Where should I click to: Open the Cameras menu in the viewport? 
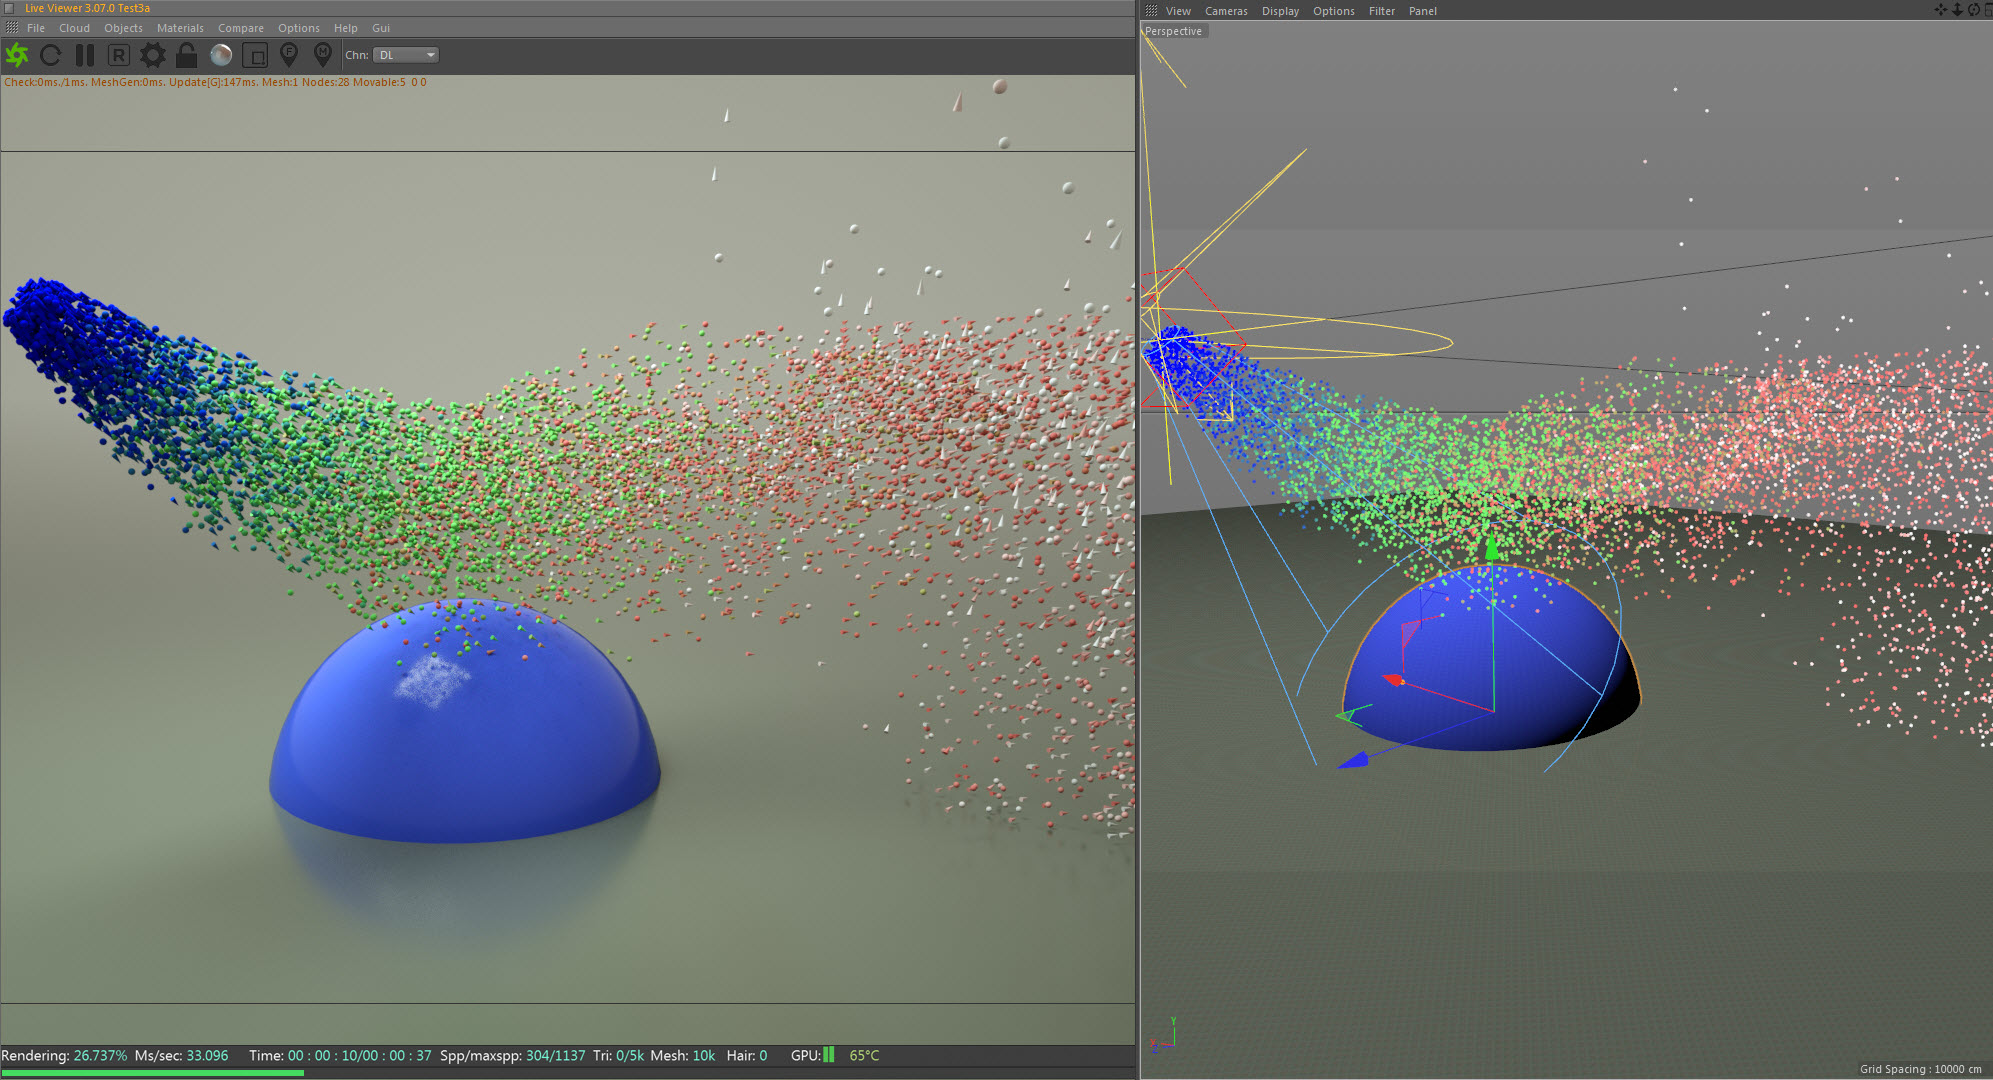pyautogui.click(x=1225, y=11)
